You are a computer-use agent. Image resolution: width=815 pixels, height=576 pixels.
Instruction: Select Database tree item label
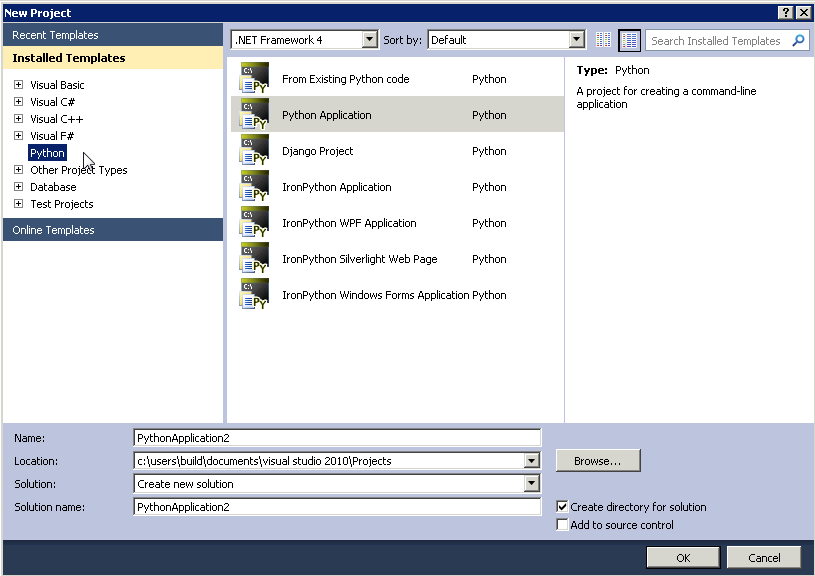coord(53,187)
